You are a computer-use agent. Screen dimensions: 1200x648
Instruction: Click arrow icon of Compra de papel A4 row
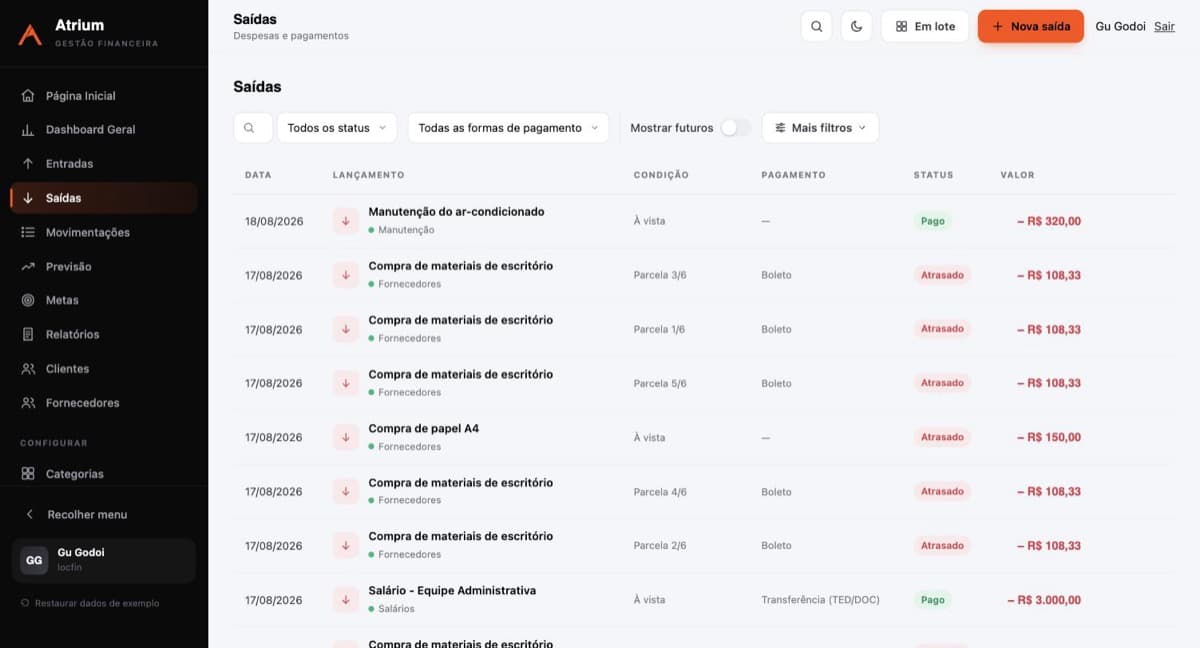pos(346,437)
